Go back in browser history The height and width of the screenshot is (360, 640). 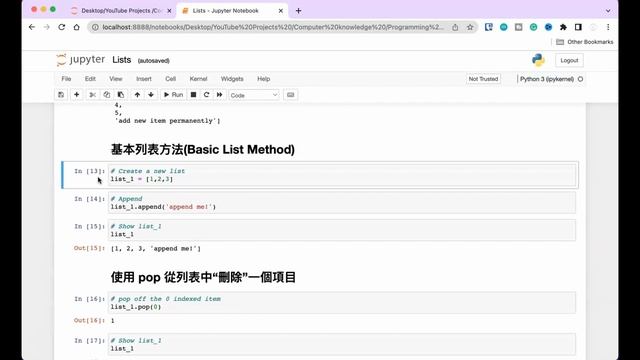coord(32,27)
